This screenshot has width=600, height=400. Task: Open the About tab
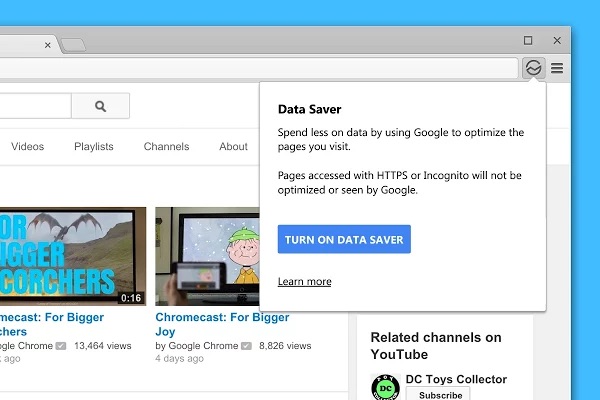[233, 147]
